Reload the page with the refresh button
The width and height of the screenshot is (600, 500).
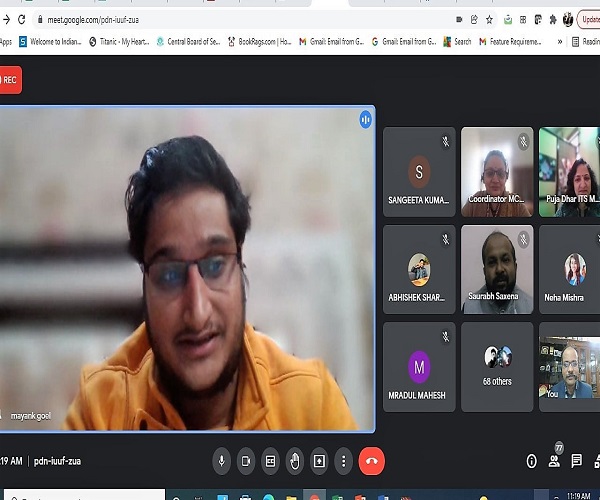click(21, 20)
